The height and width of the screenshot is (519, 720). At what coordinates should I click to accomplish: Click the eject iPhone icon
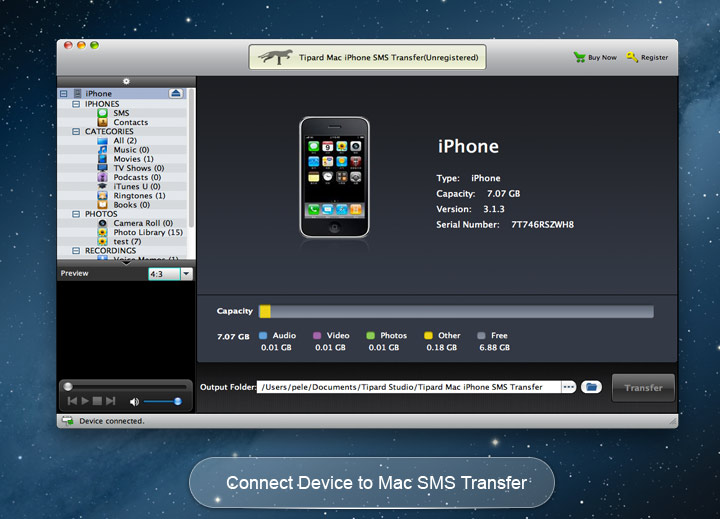pos(176,93)
